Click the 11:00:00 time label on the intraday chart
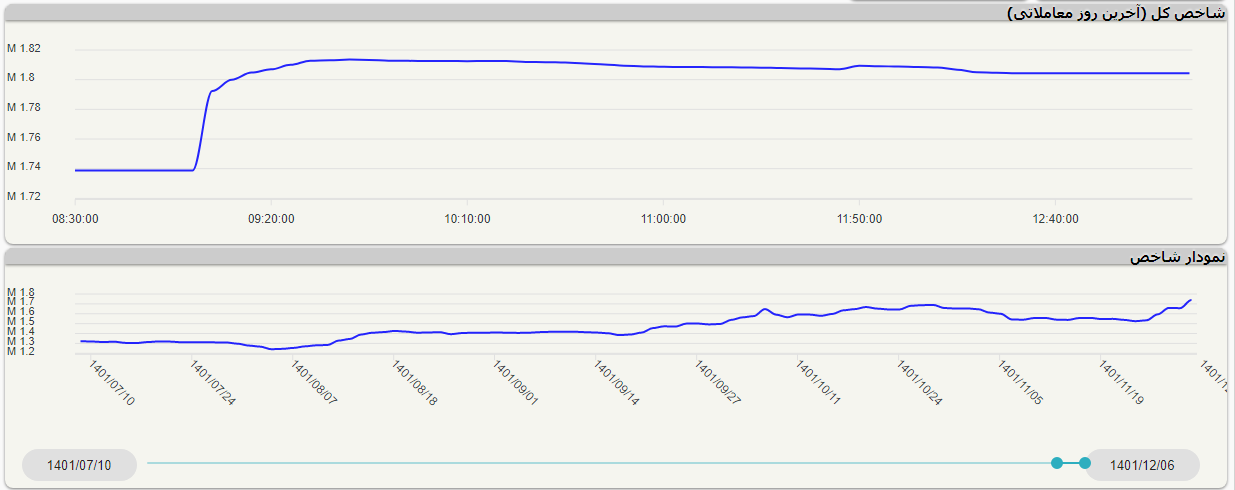 663,219
